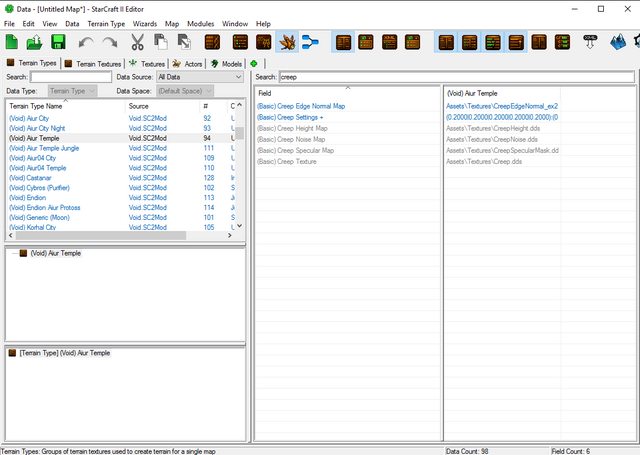This screenshot has height=455, width=640.
Task: Click the terrain list horizontal scrollbar right arrow
Action: pyautogui.click(x=229, y=235)
